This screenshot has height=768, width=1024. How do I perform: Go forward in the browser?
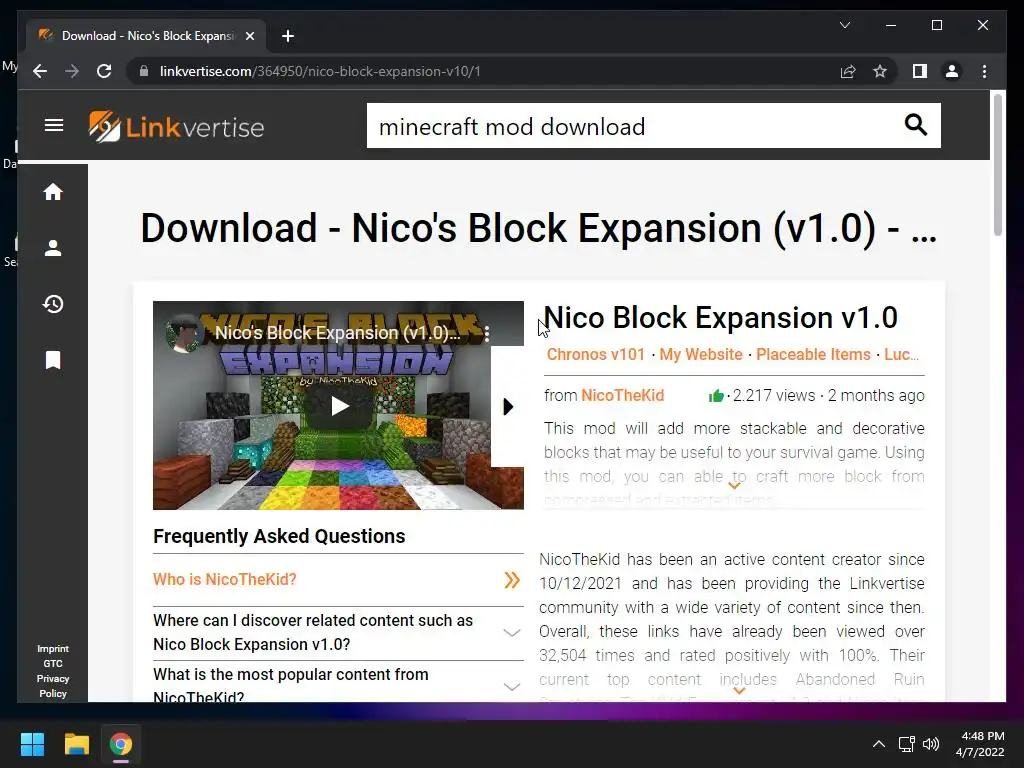(x=72, y=71)
